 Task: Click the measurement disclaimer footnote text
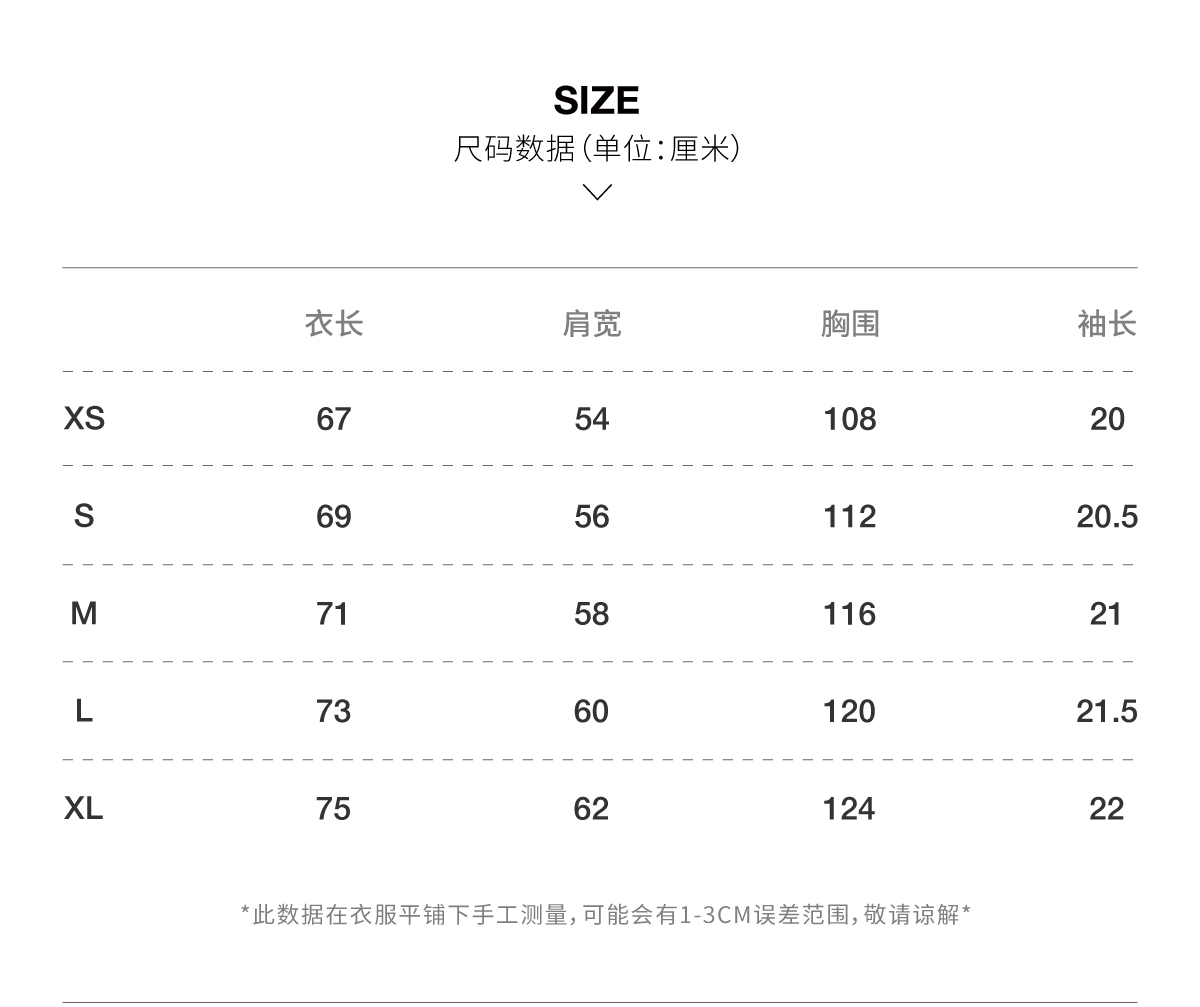click(606, 914)
